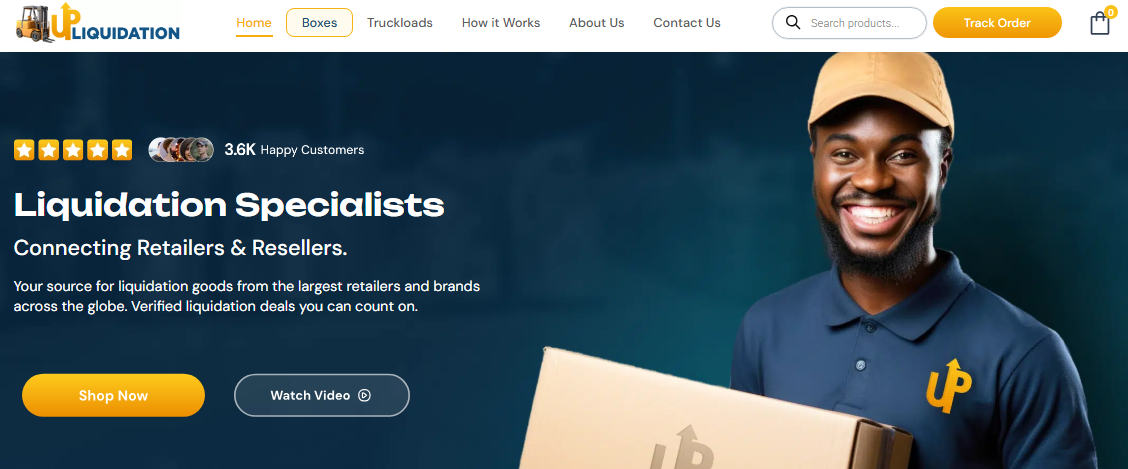Click the happy customers avatar group
The height and width of the screenshot is (469, 1128).
[181, 150]
